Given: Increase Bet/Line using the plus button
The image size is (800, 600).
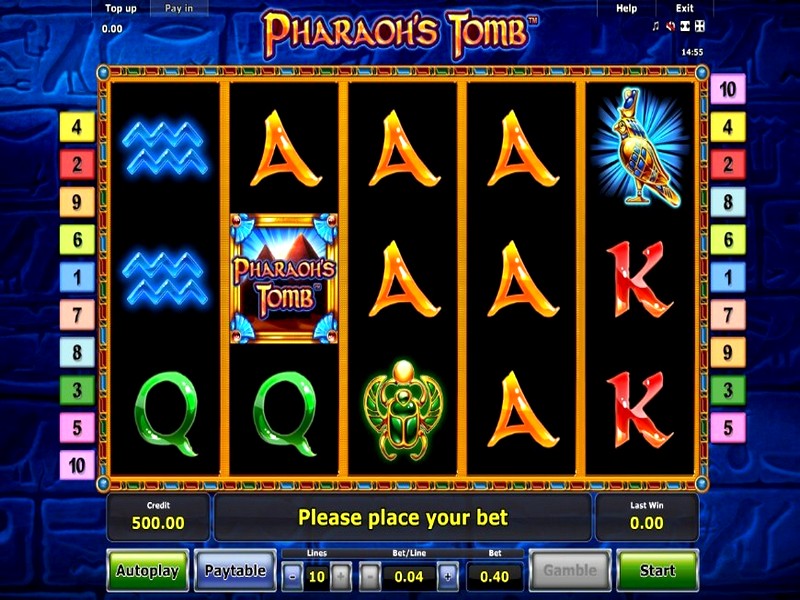Looking at the screenshot, I should 447,577.
